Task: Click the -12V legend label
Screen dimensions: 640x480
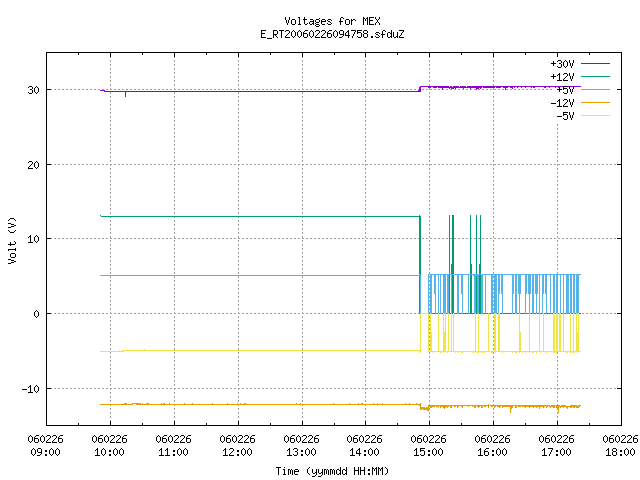Action: click(x=562, y=103)
